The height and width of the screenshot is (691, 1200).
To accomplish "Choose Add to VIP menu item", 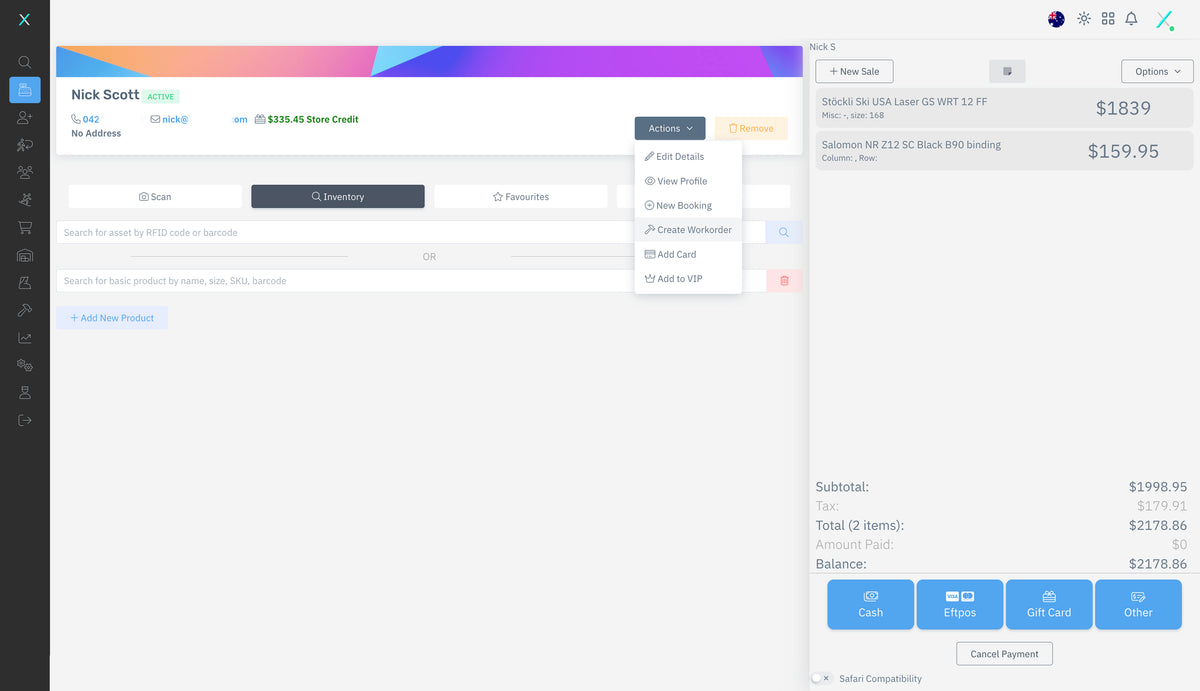I will click(x=680, y=279).
